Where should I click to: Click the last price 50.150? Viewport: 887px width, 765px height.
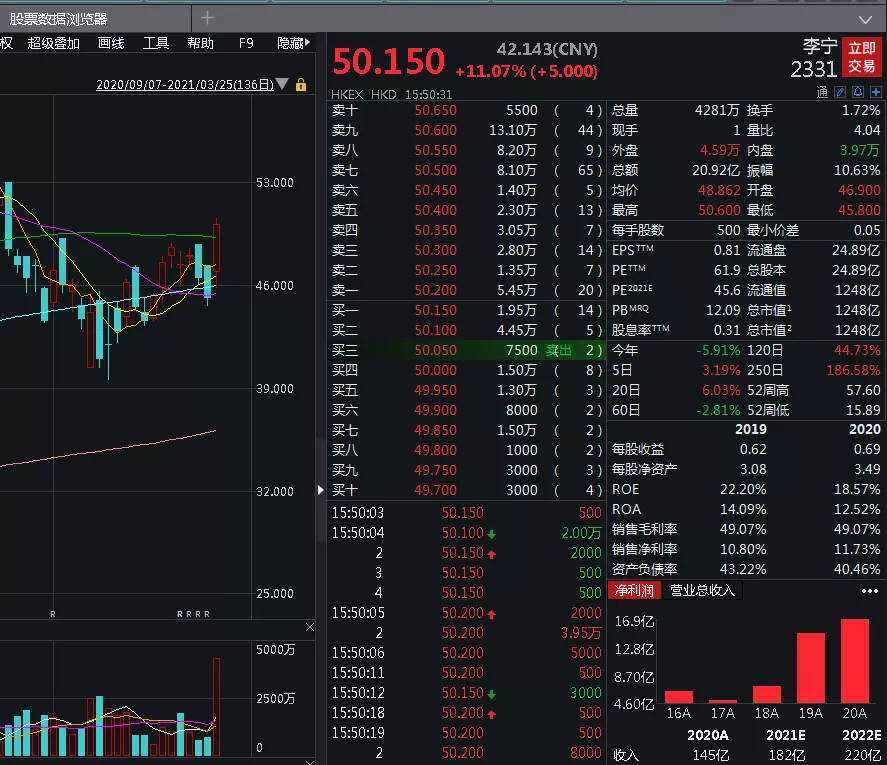click(389, 61)
